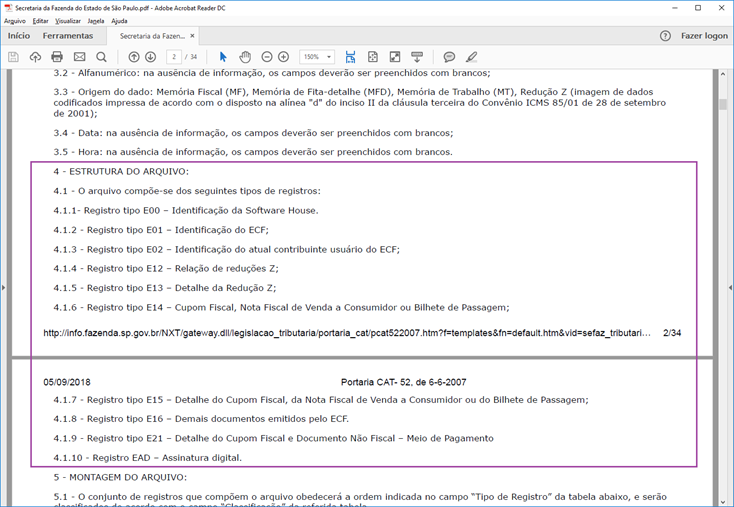Viewport: 734px width, 507px height.
Task: Click line '4.1.6 - Registro tipo E14'
Action: click(x=281, y=308)
